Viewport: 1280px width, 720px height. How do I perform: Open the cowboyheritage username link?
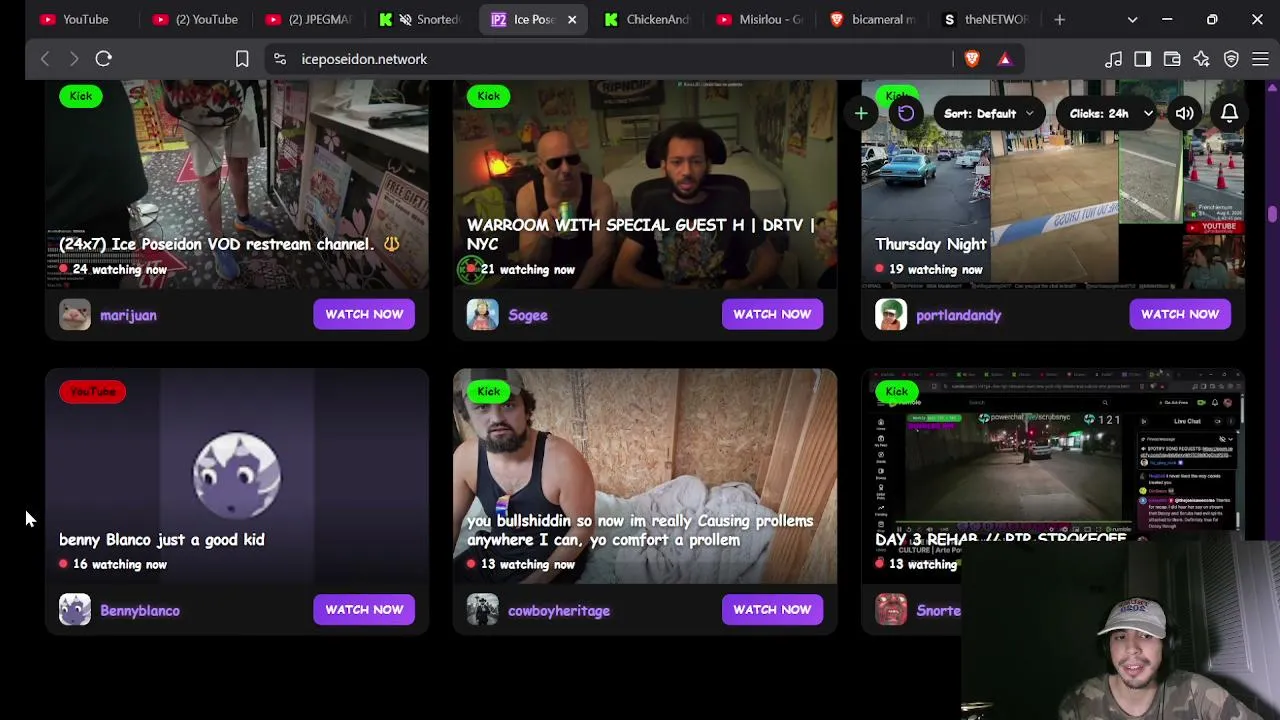[559, 610]
